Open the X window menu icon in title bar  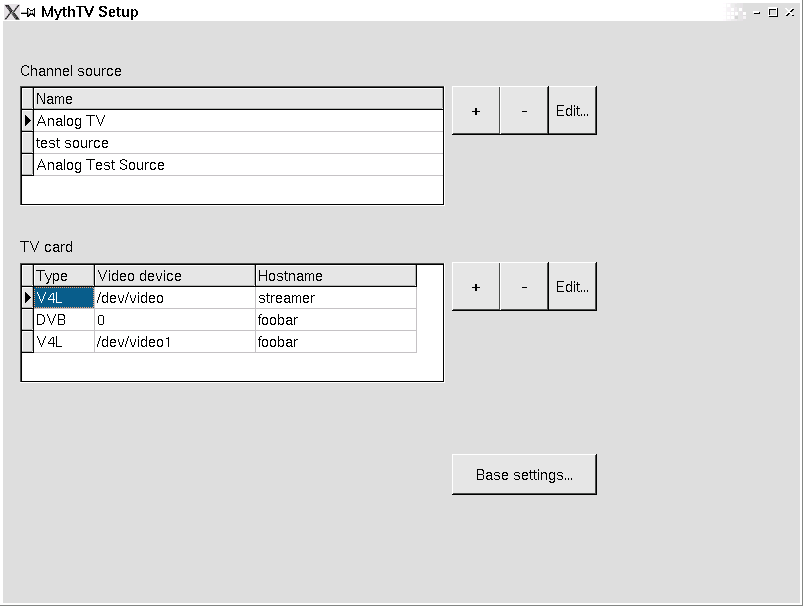click(12, 12)
